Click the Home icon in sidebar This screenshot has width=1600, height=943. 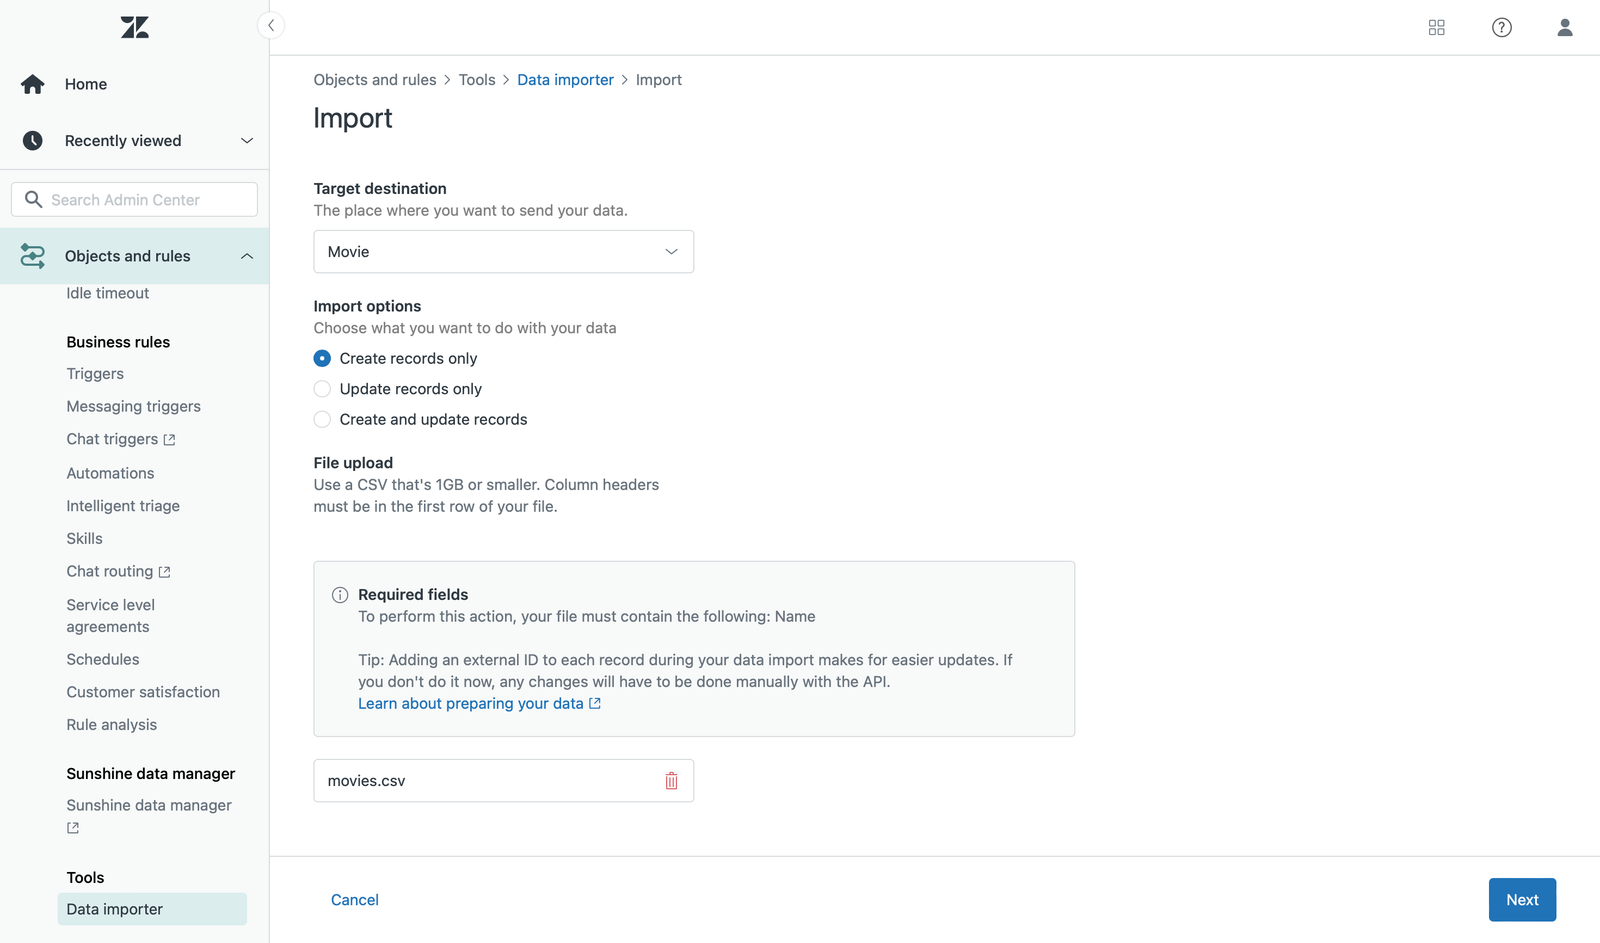[x=32, y=84]
